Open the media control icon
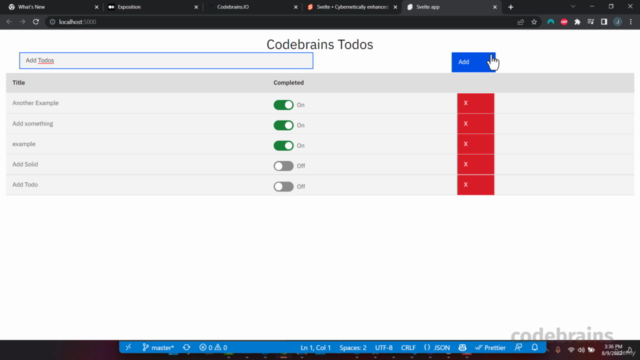This screenshot has height=360, width=640. pos(591,22)
